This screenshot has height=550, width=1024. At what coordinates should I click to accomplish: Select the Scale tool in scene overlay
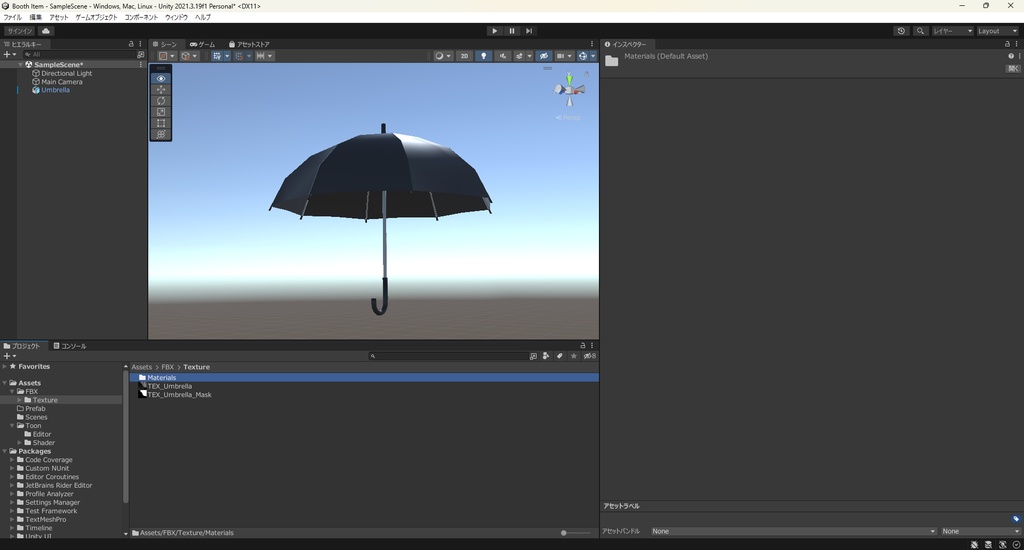point(161,112)
